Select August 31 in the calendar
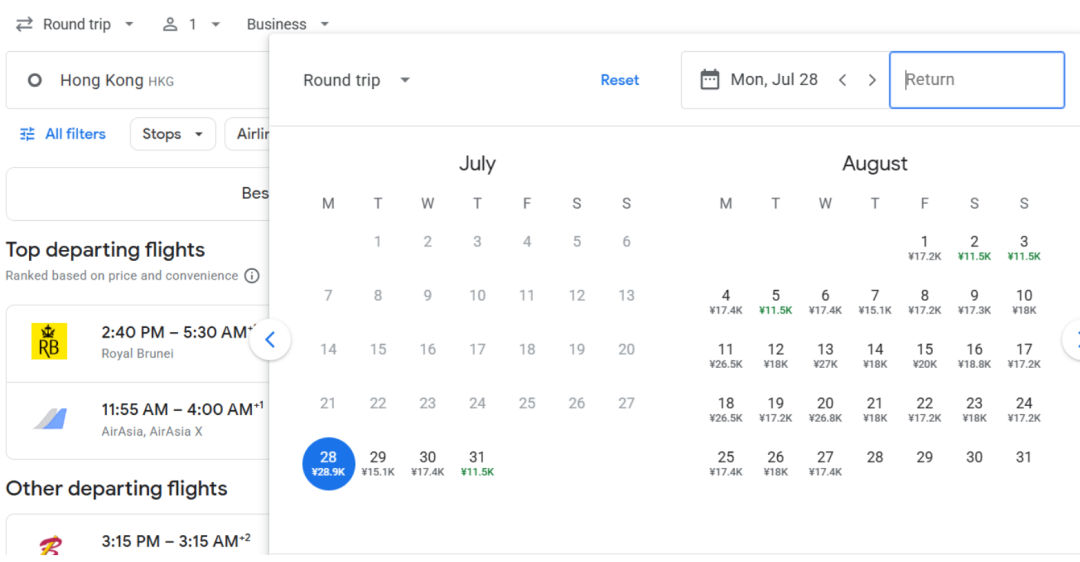This screenshot has height=562, width=1080. 1024,457
